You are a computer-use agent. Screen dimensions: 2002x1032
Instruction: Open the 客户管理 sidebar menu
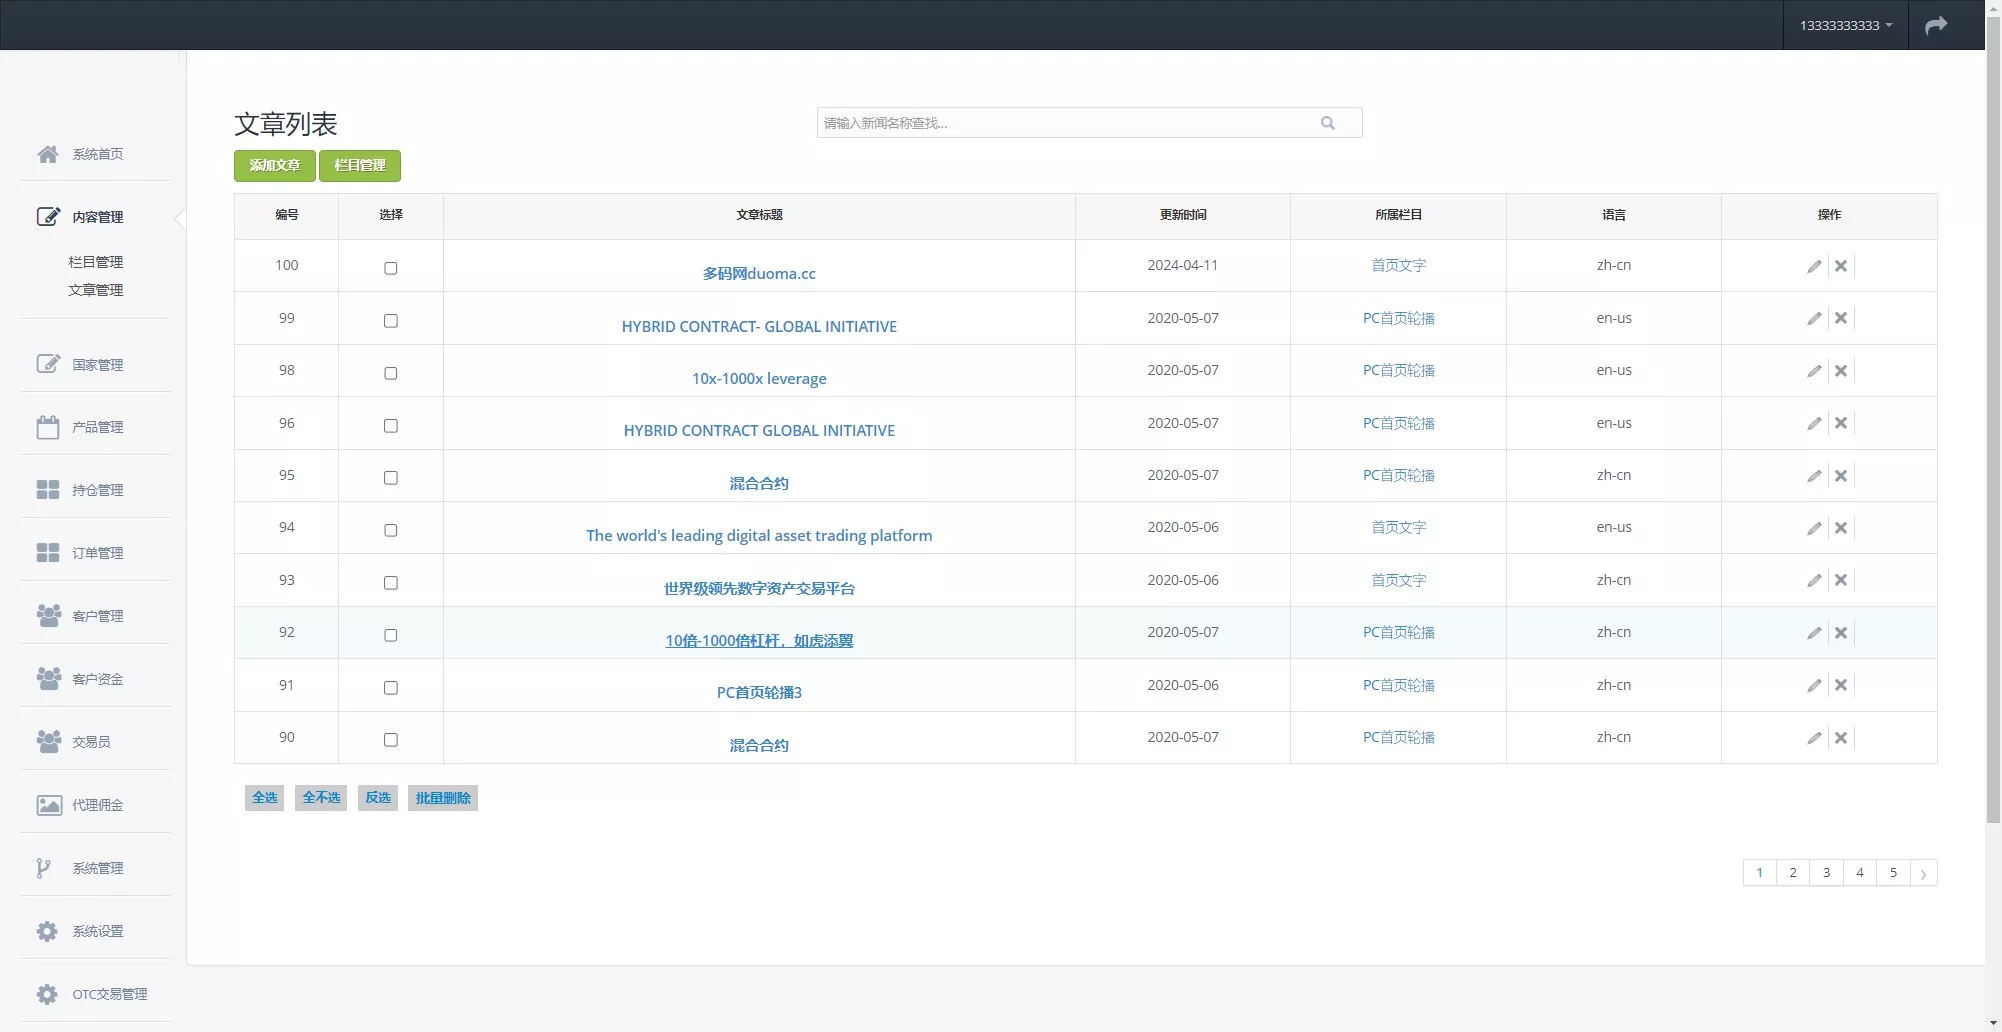(x=97, y=616)
